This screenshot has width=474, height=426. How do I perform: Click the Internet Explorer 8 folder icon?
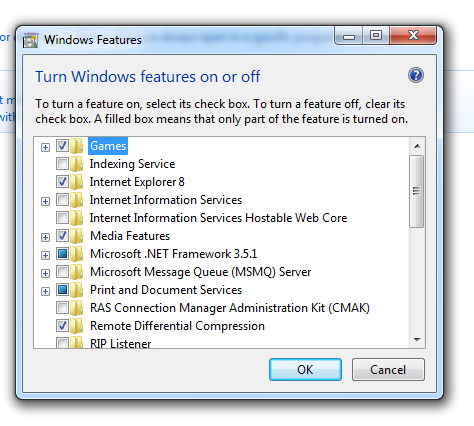tap(77, 182)
